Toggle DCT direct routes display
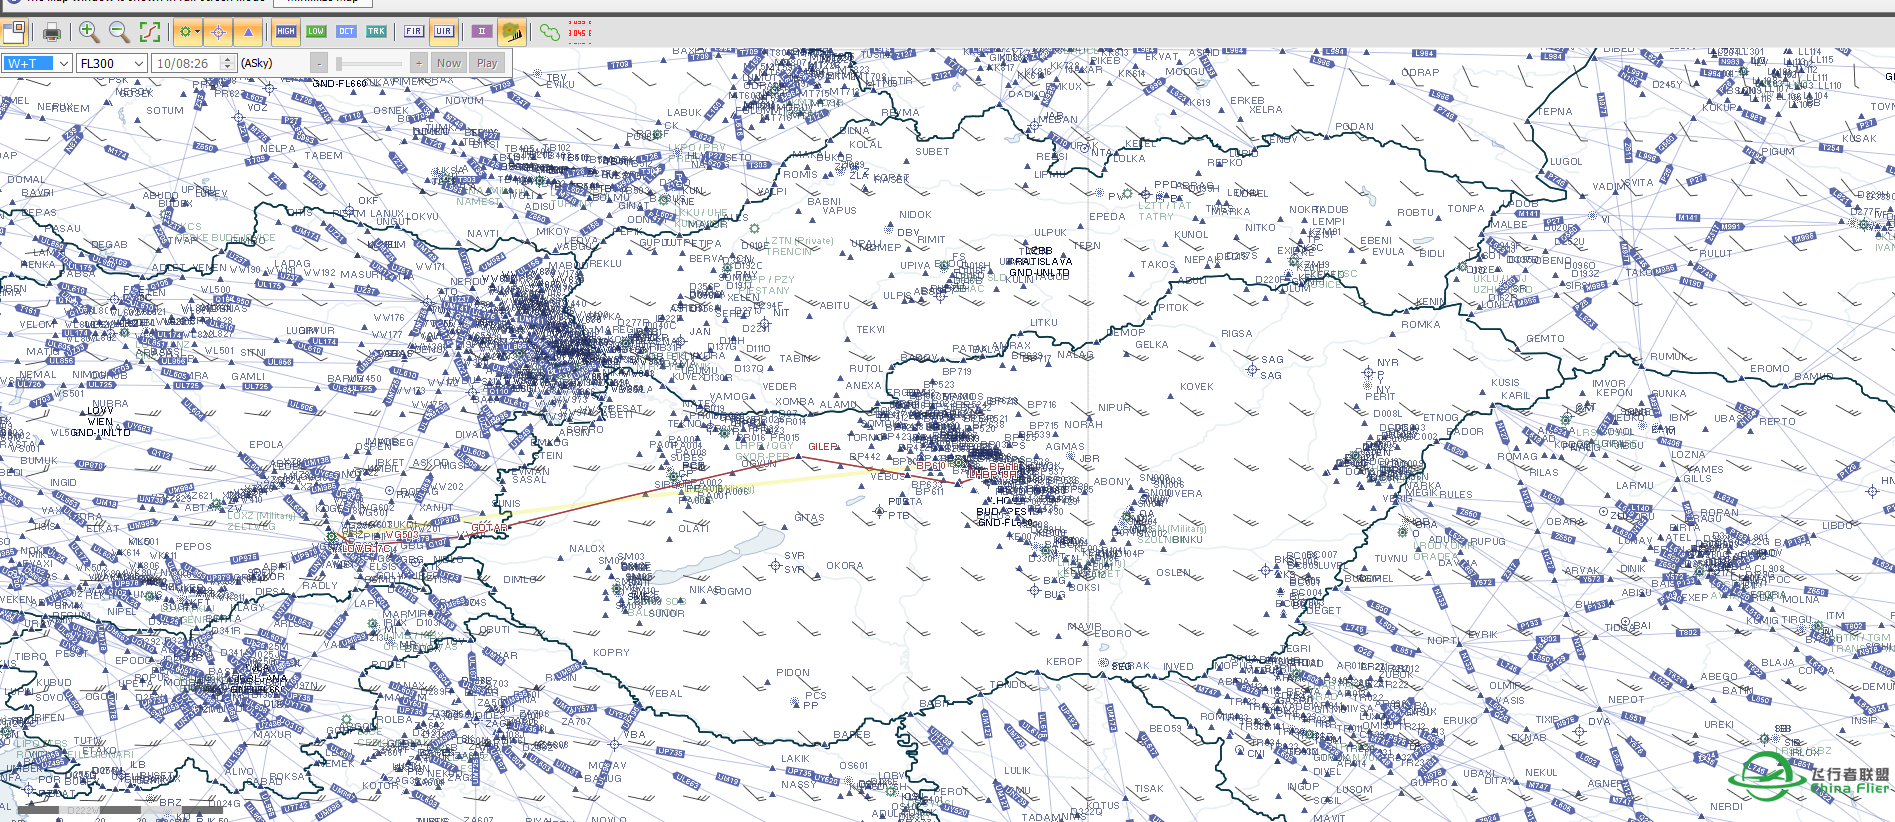 coord(346,32)
